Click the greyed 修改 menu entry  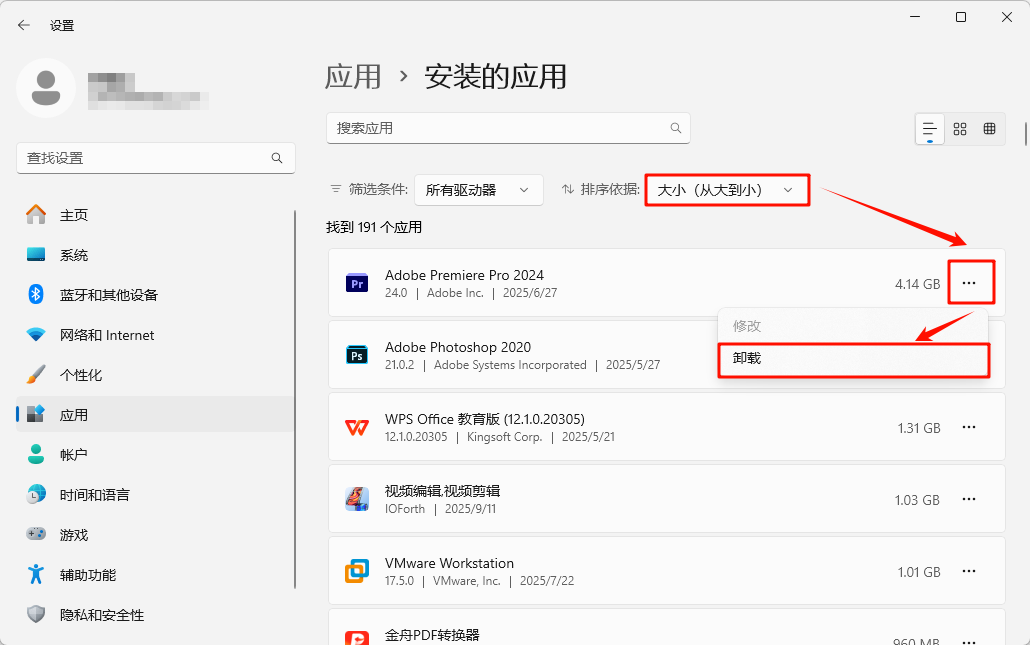[x=853, y=326]
